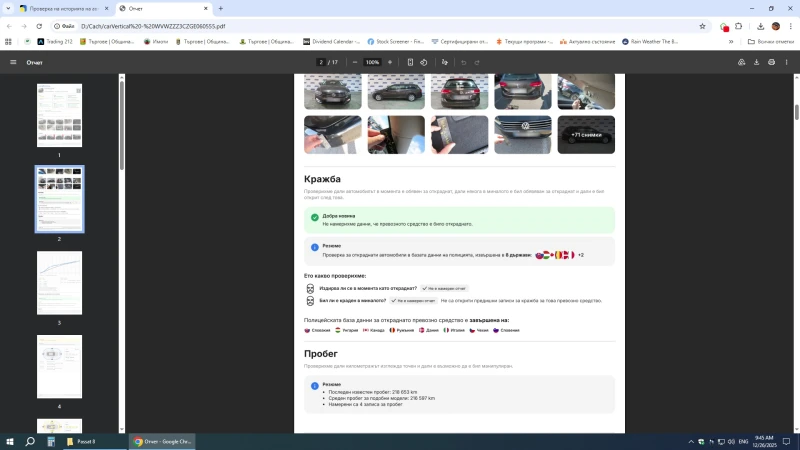
Task: Open the apps grid in bookmarks bar
Action: tap(8, 42)
